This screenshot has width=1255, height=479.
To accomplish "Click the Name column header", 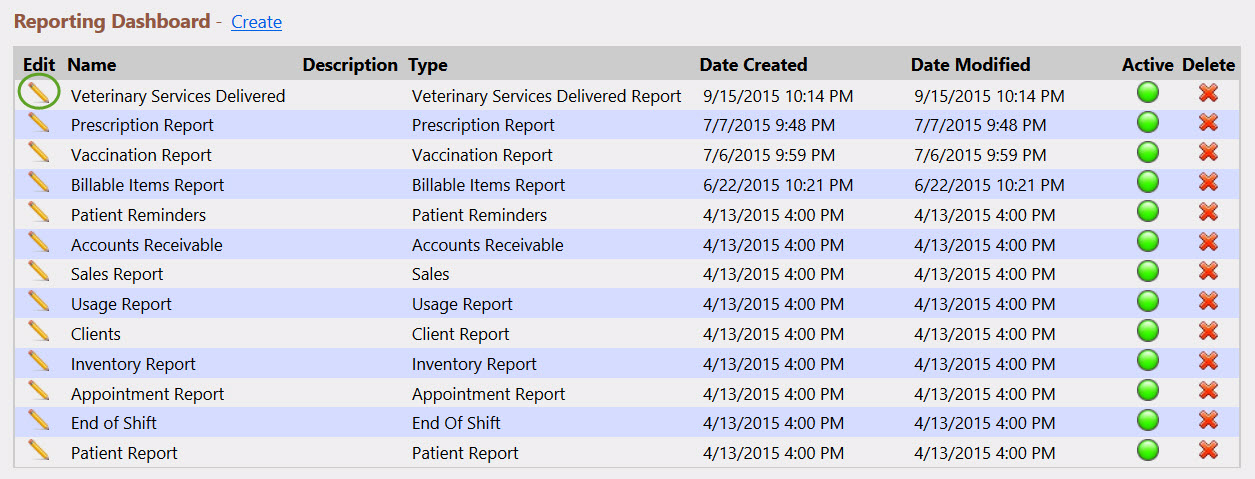I will 92,65.
